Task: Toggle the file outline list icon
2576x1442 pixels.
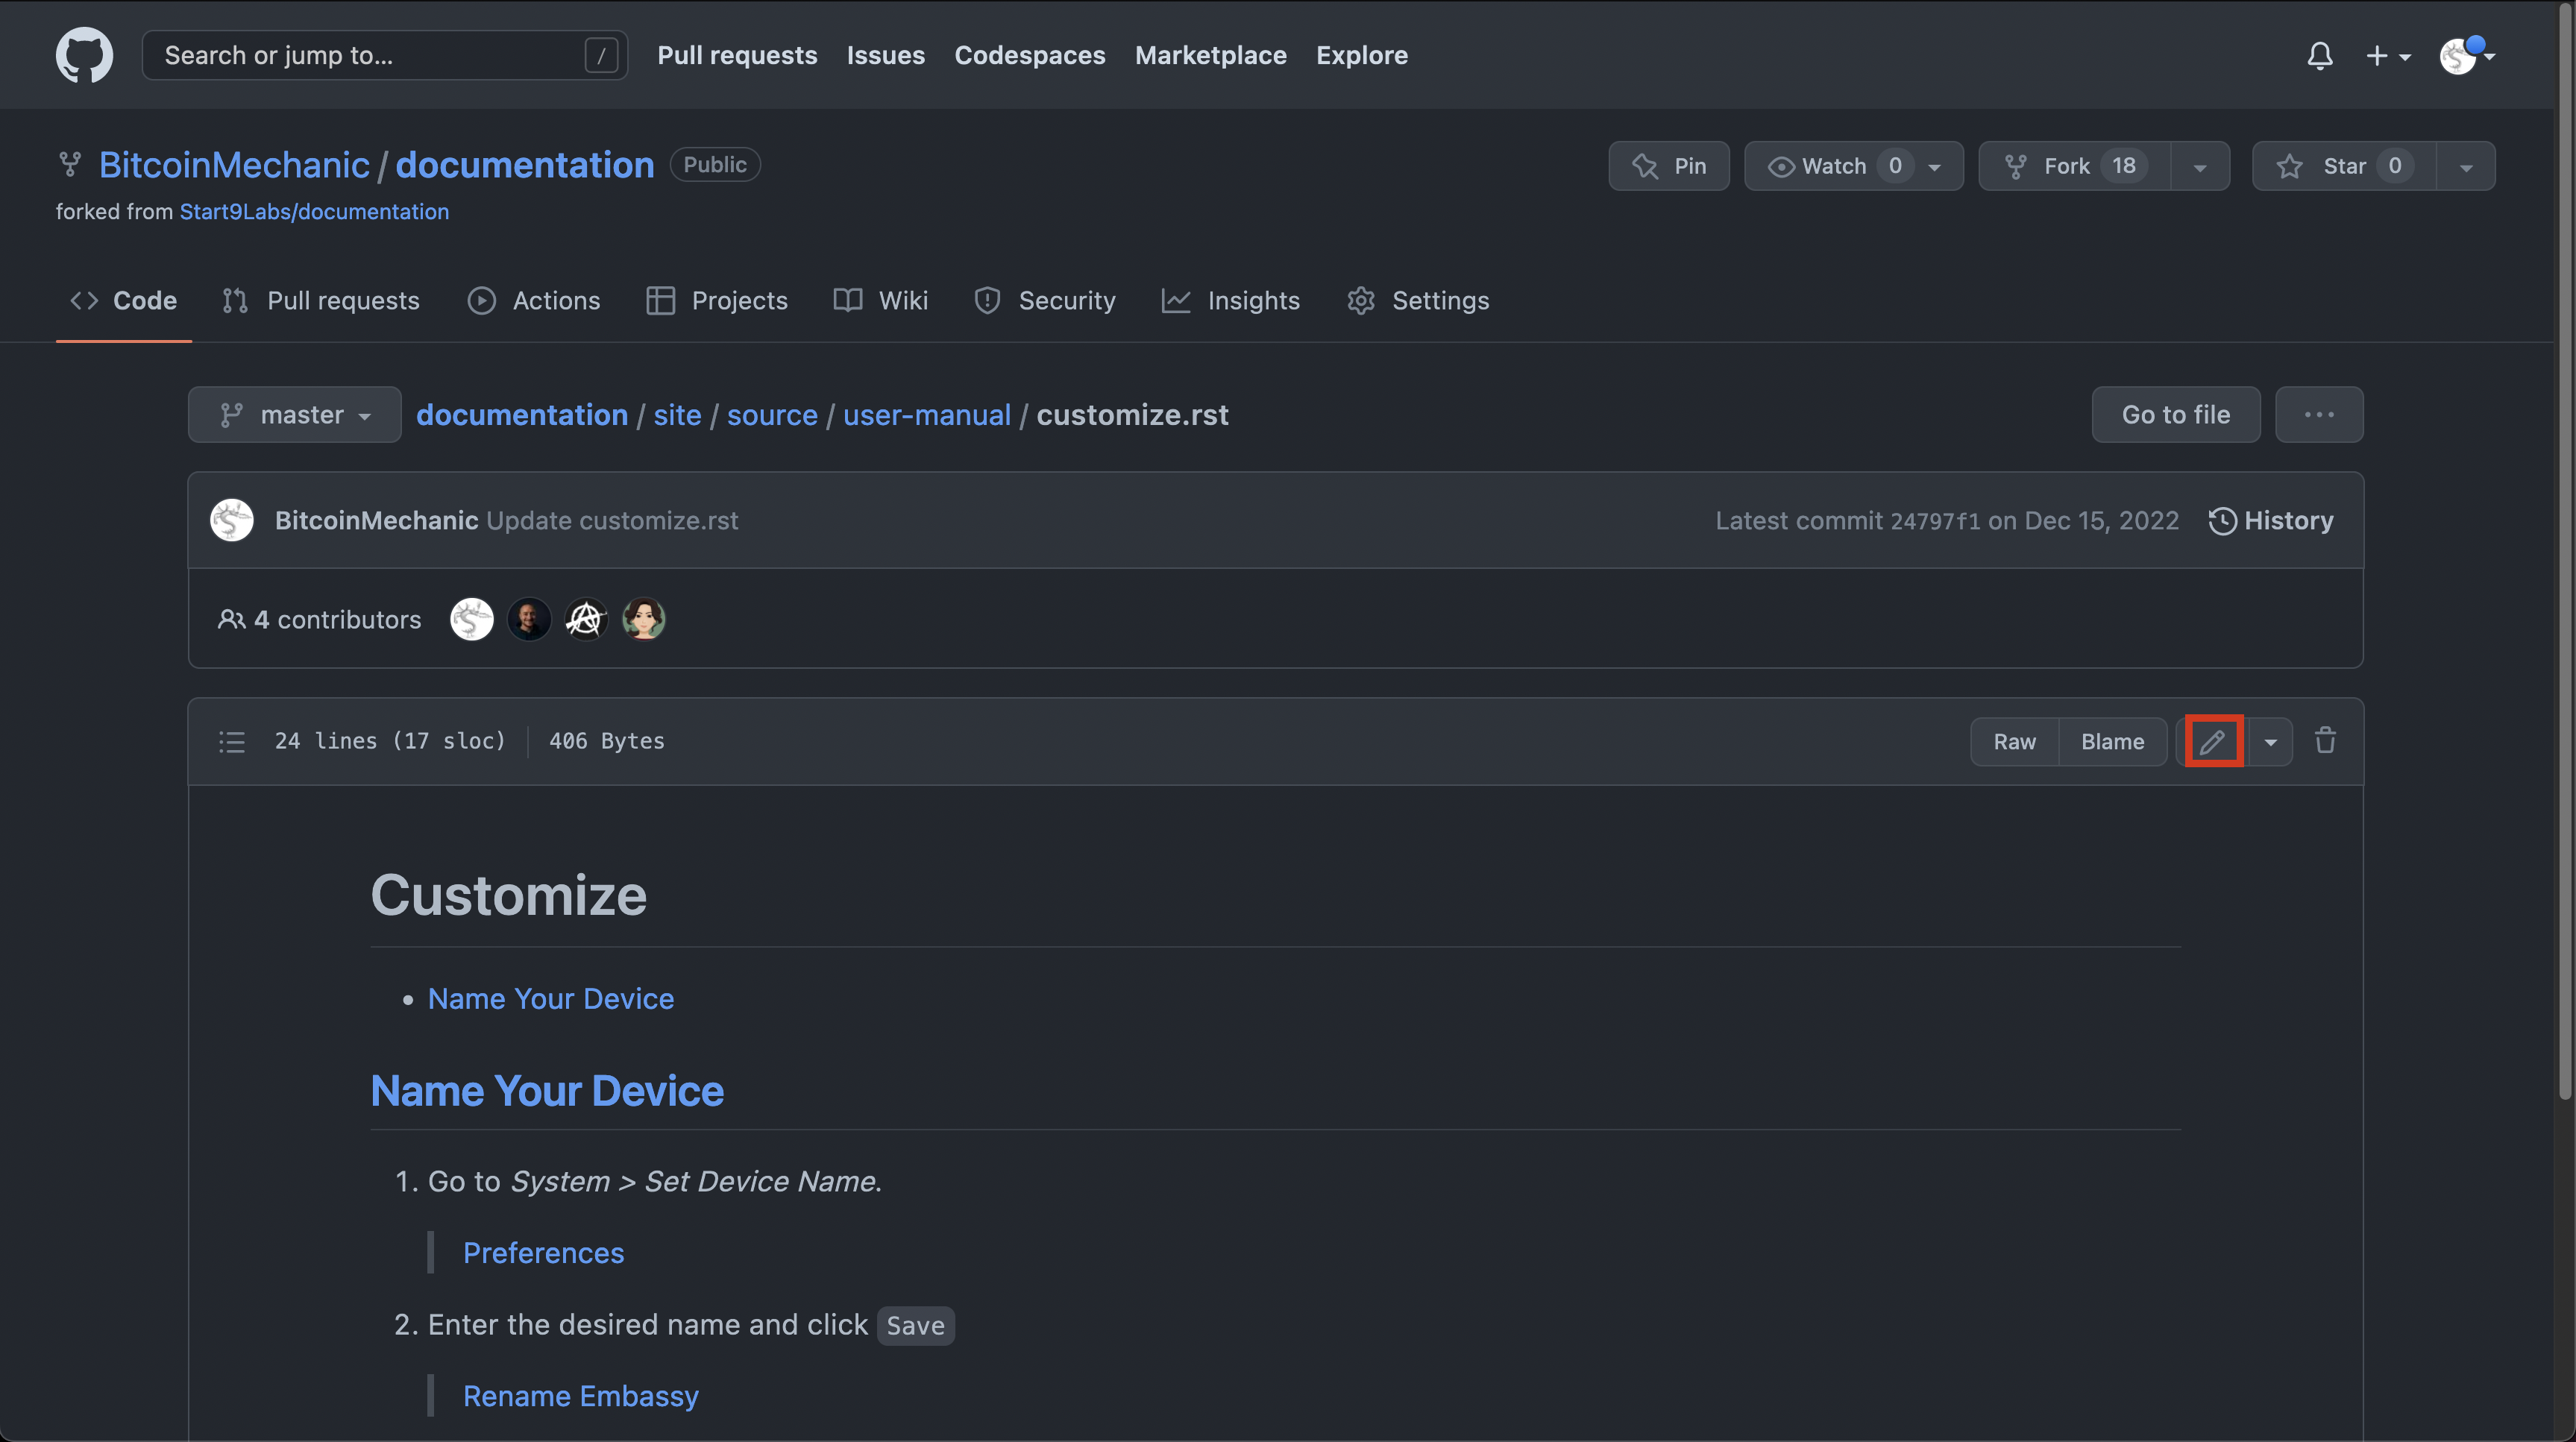Action: click(232, 741)
